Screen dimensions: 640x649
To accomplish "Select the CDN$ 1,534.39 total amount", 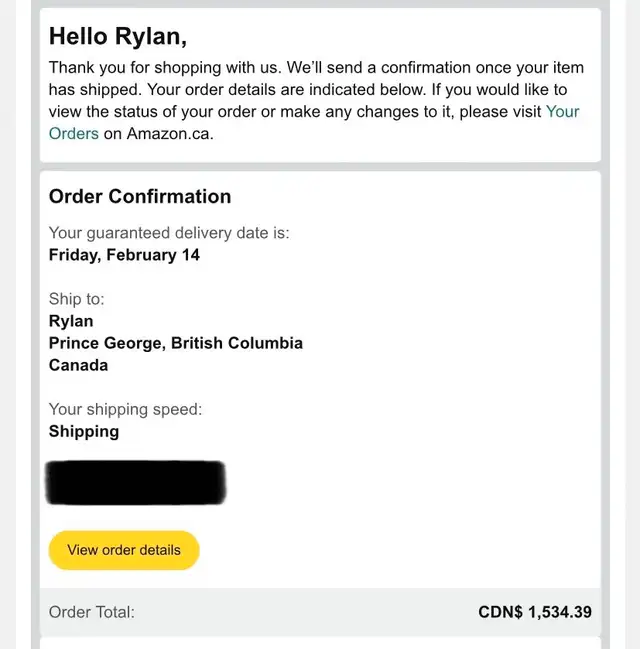I will 535,612.
